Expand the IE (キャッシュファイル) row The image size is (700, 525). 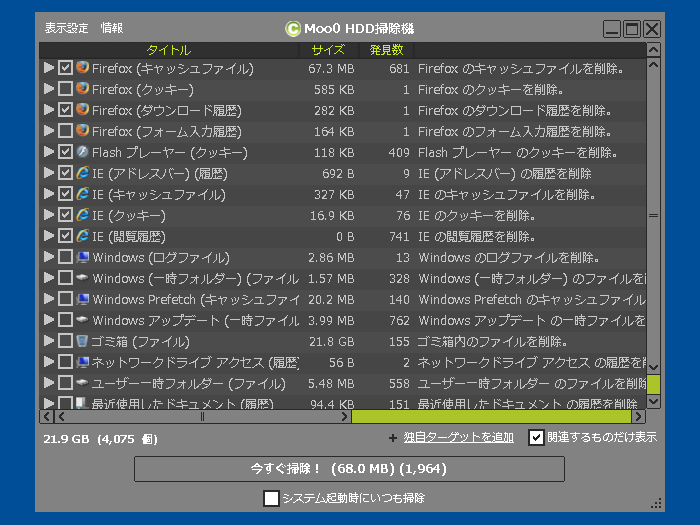click(49, 194)
